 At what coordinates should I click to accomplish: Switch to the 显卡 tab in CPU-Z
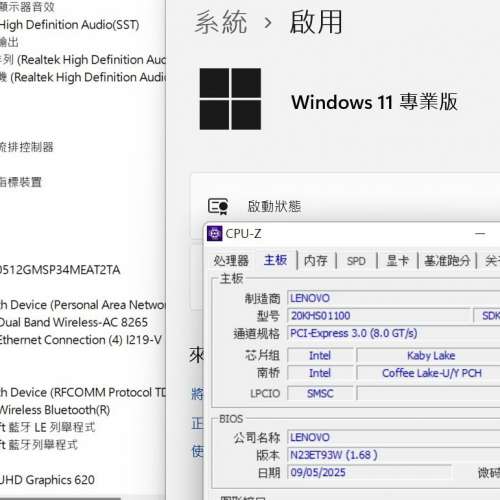[x=397, y=261]
